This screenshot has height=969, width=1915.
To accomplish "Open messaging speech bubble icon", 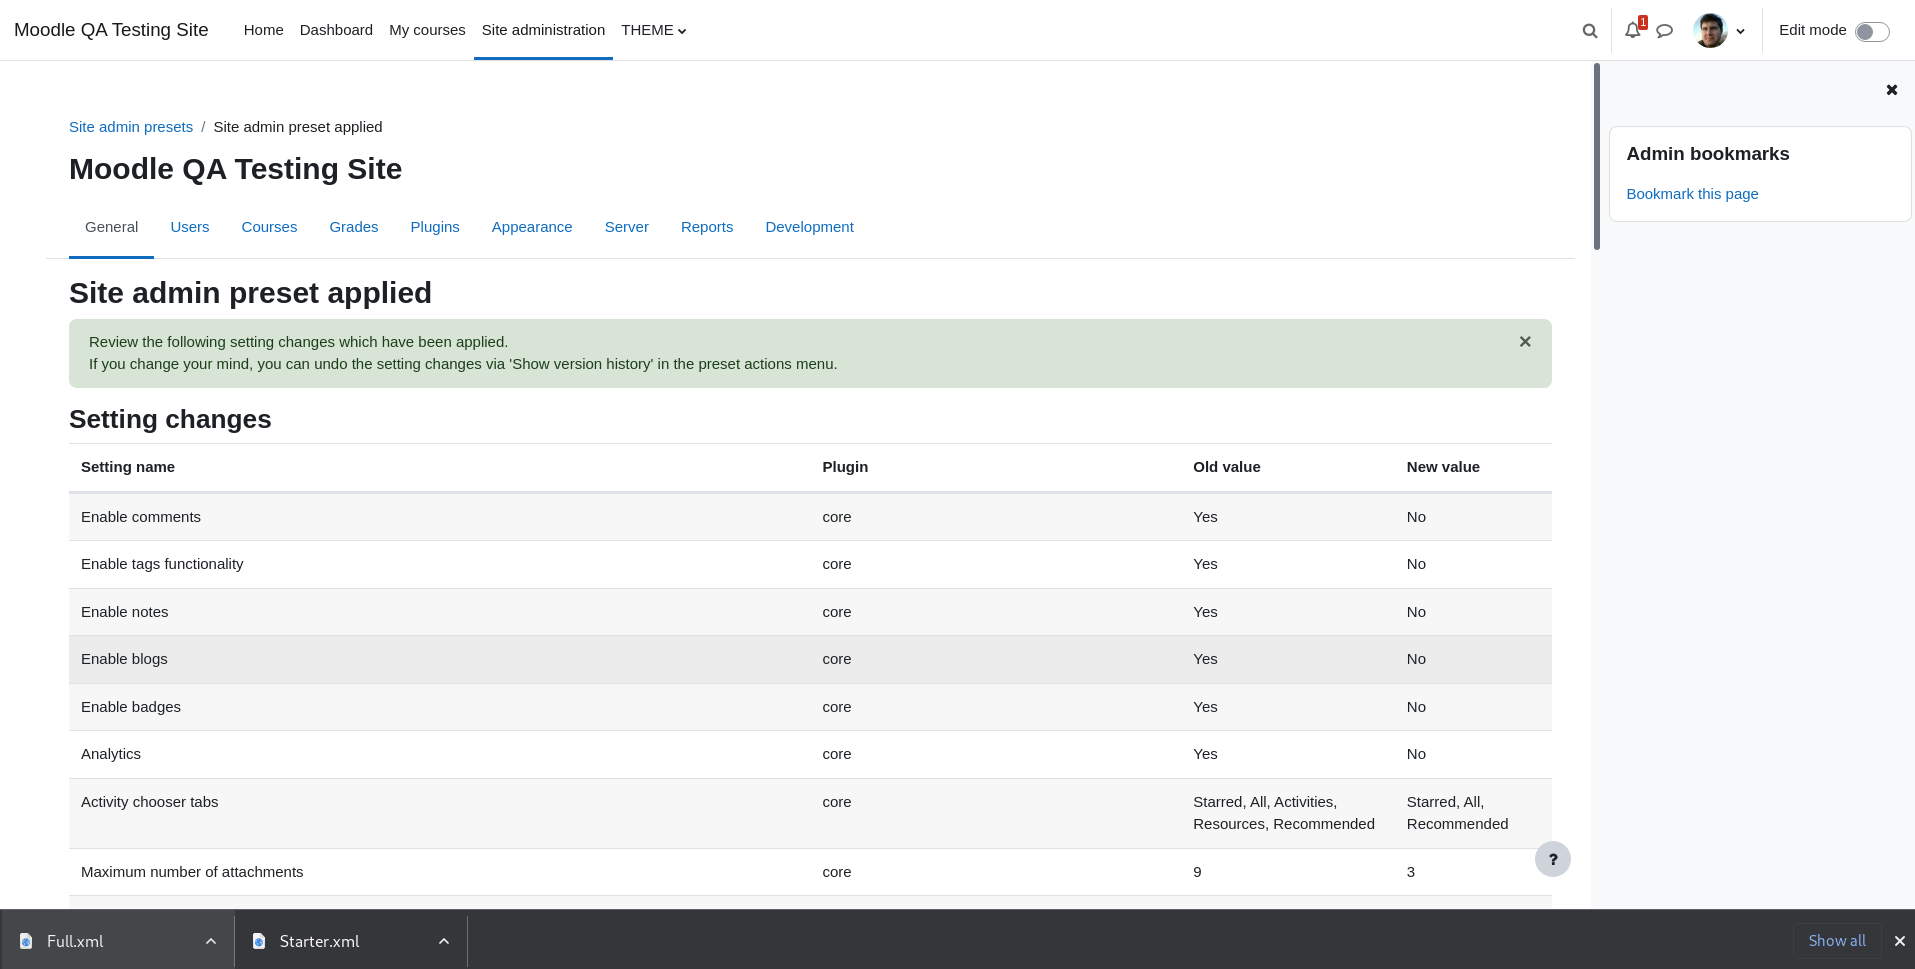I will coord(1664,31).
